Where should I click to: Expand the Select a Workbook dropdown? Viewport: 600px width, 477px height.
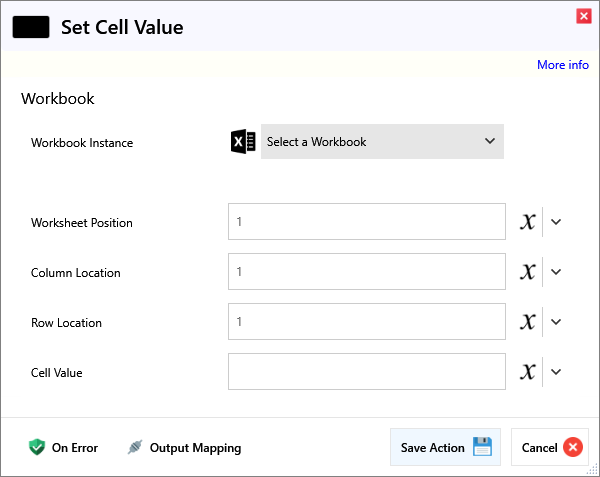(x=382, y=142)
